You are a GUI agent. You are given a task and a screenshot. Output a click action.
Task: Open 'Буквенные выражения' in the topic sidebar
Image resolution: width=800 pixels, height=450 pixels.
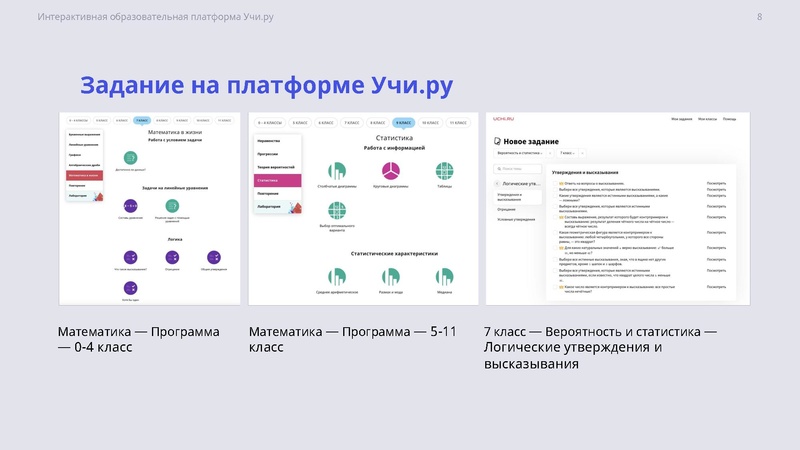(x=85, y=135)
